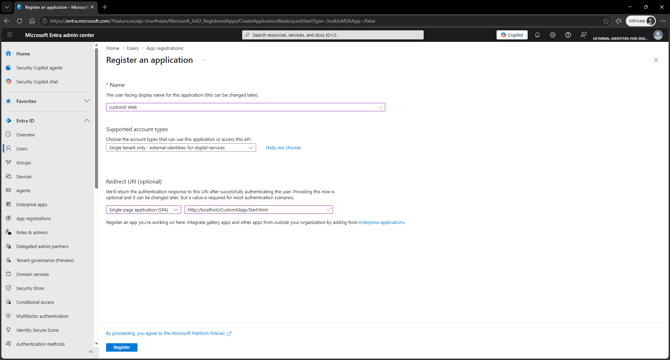
Task: Close the Register an application tab
Action: [x=92, y=7]
